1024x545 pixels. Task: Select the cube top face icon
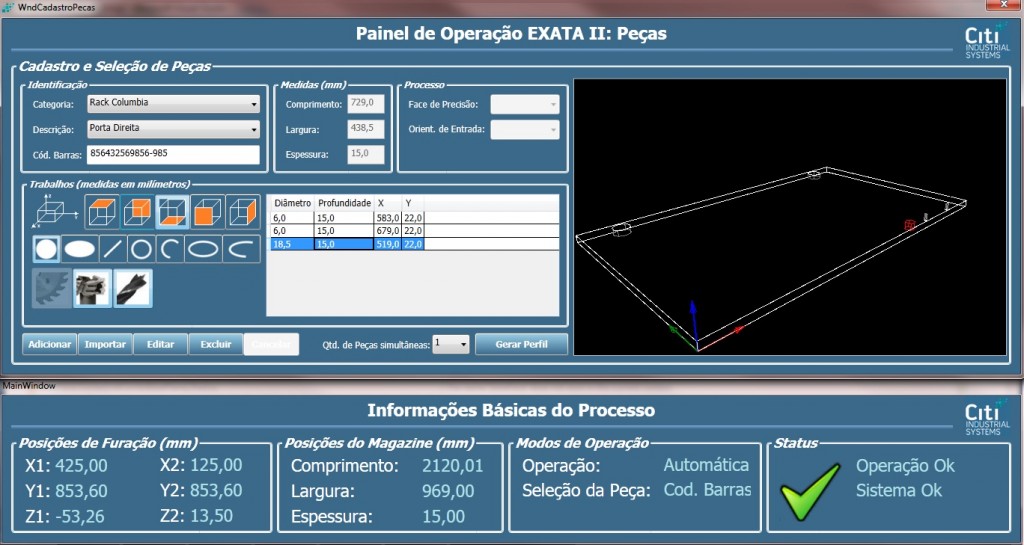point(102,212)
